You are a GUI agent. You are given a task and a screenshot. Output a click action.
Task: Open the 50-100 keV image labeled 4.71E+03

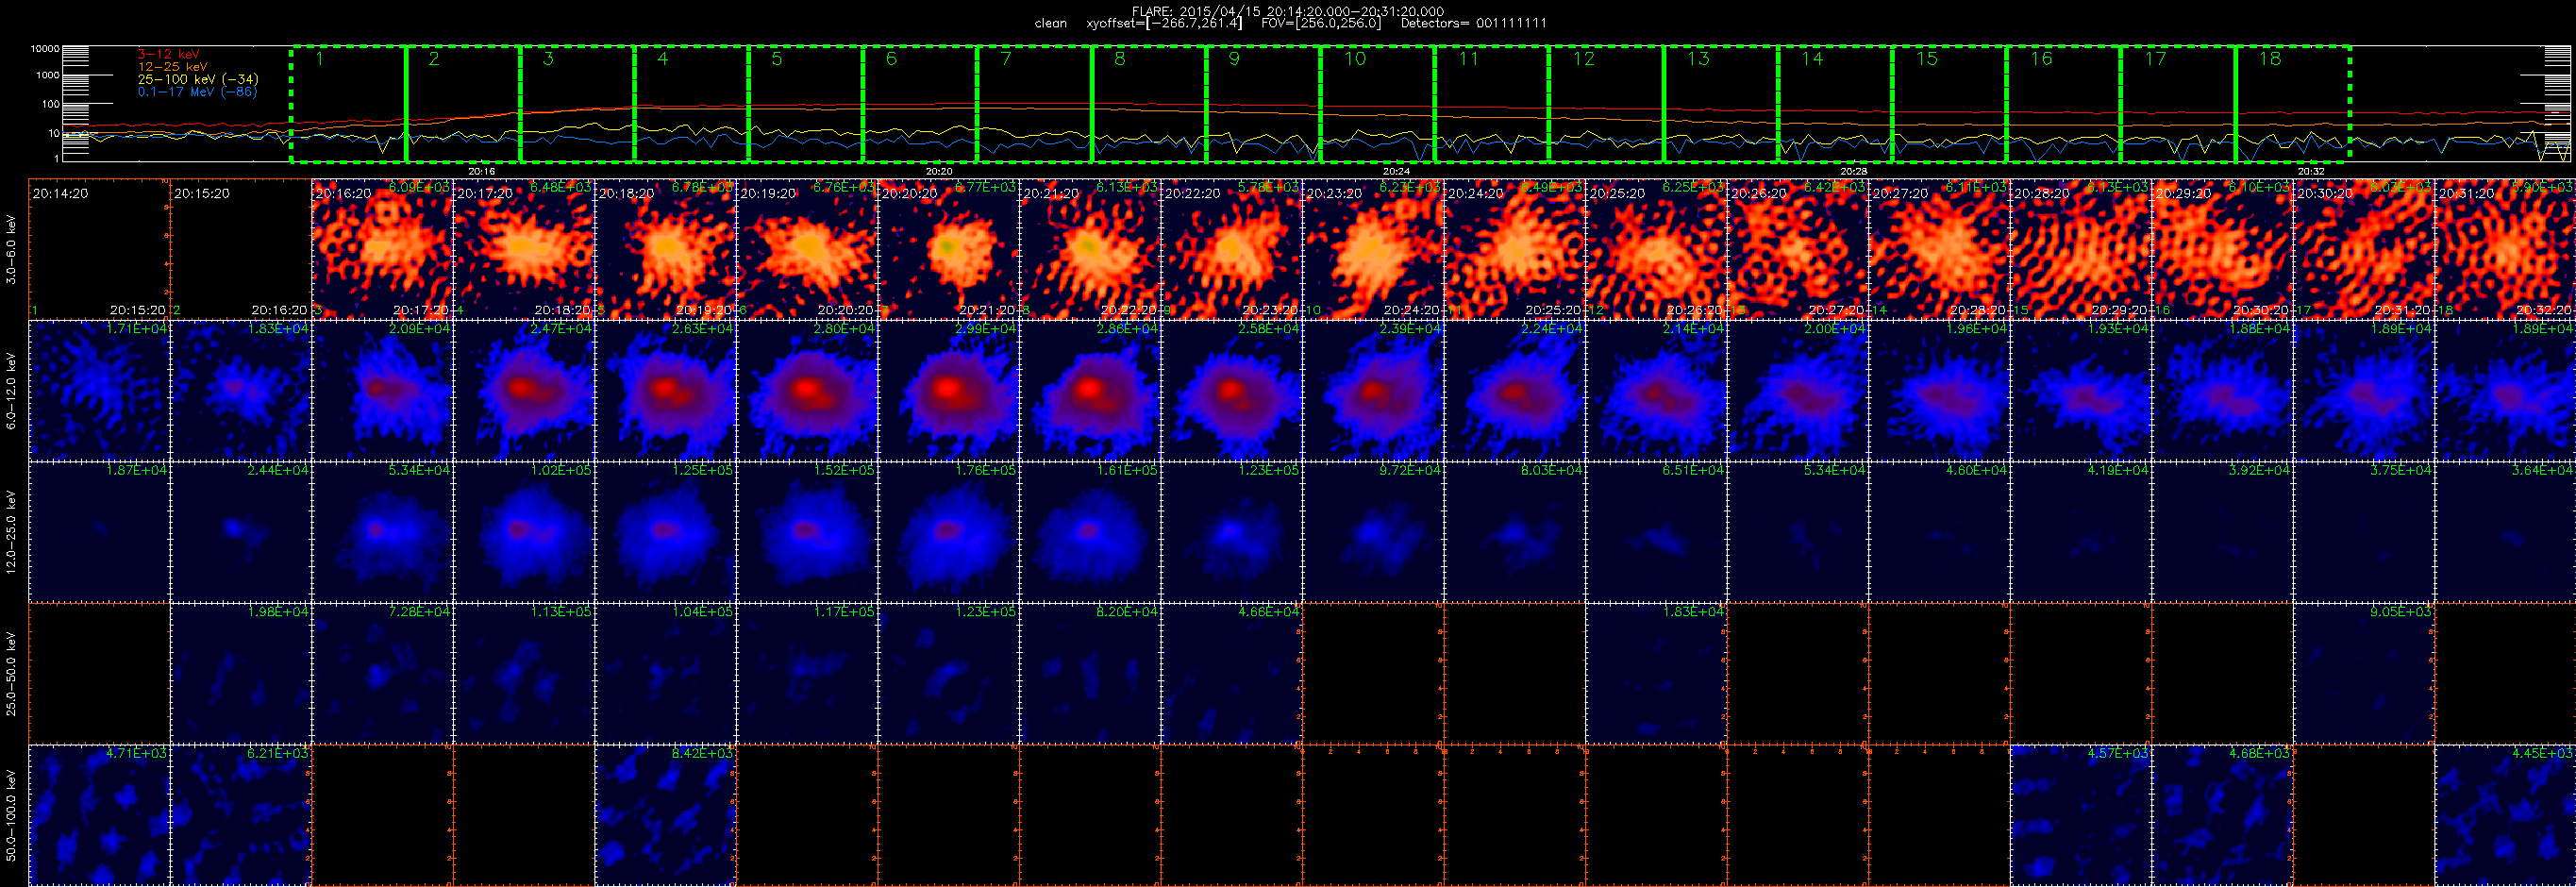click(99, 815)
